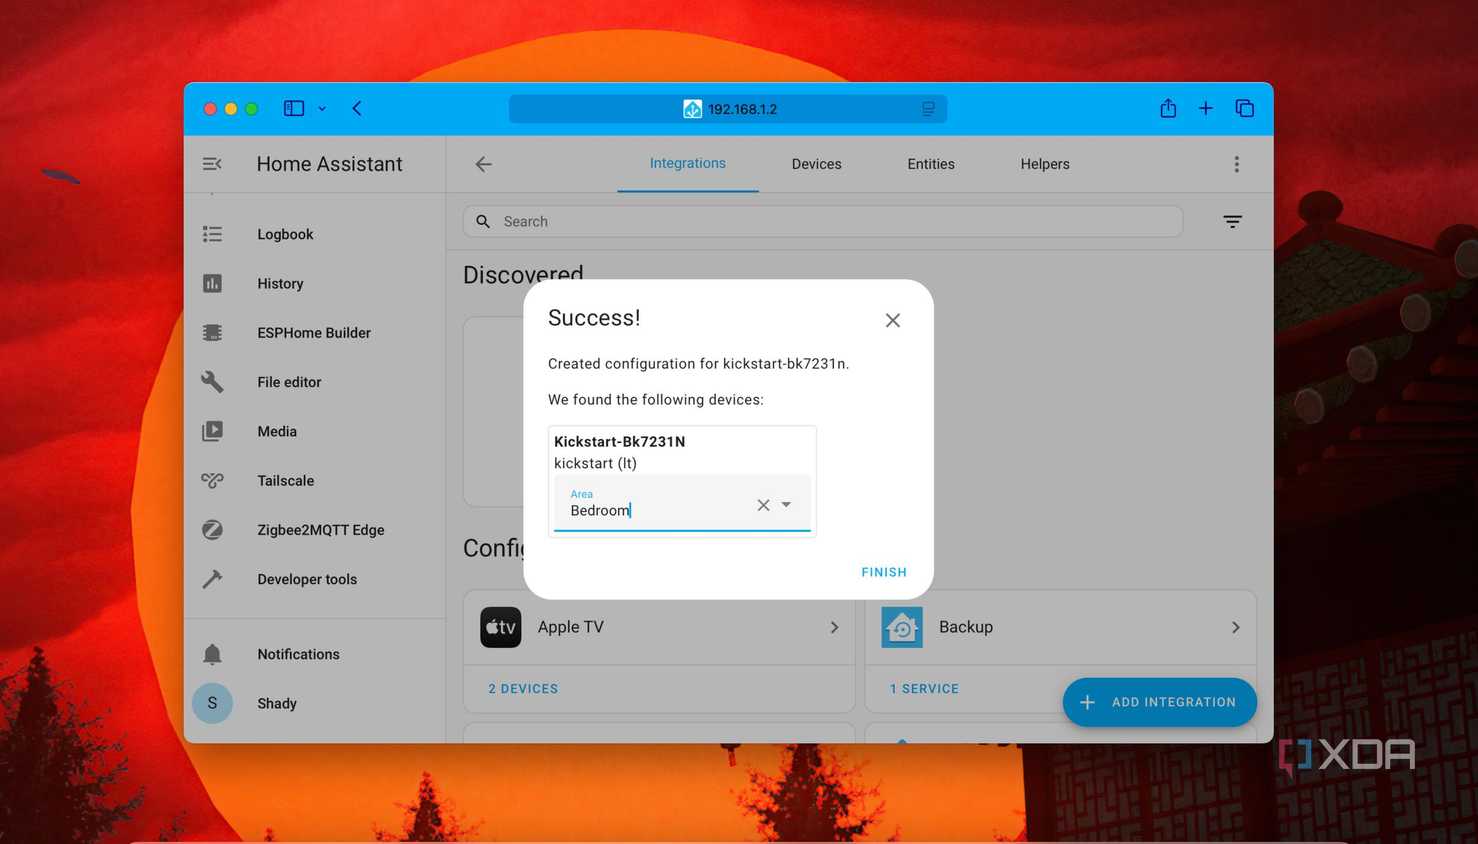Go back using the integrations back arrow
The width and height of the screenshot is (1478, 844).
[x=484, y=164]
